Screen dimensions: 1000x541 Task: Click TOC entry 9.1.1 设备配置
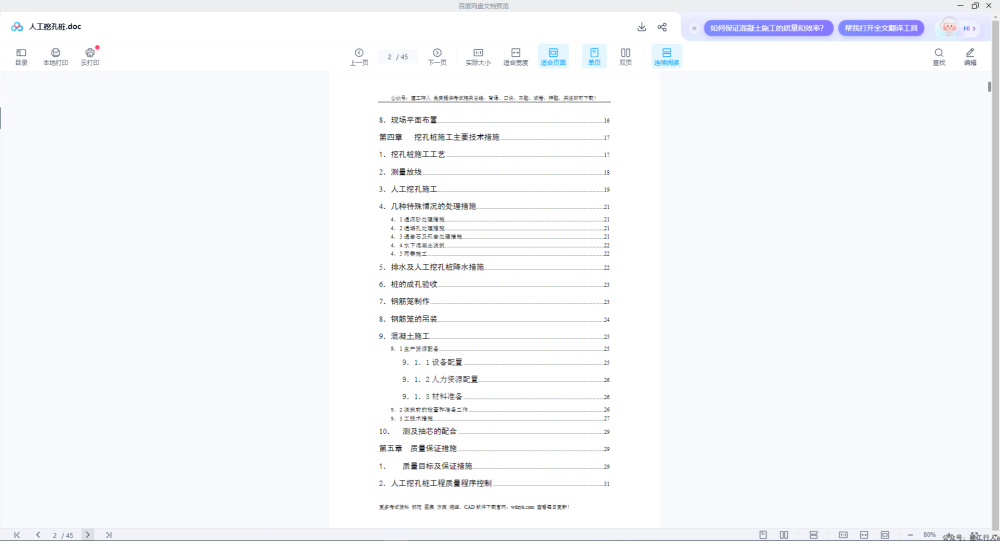pyautogui.click(x=506, y=362)
